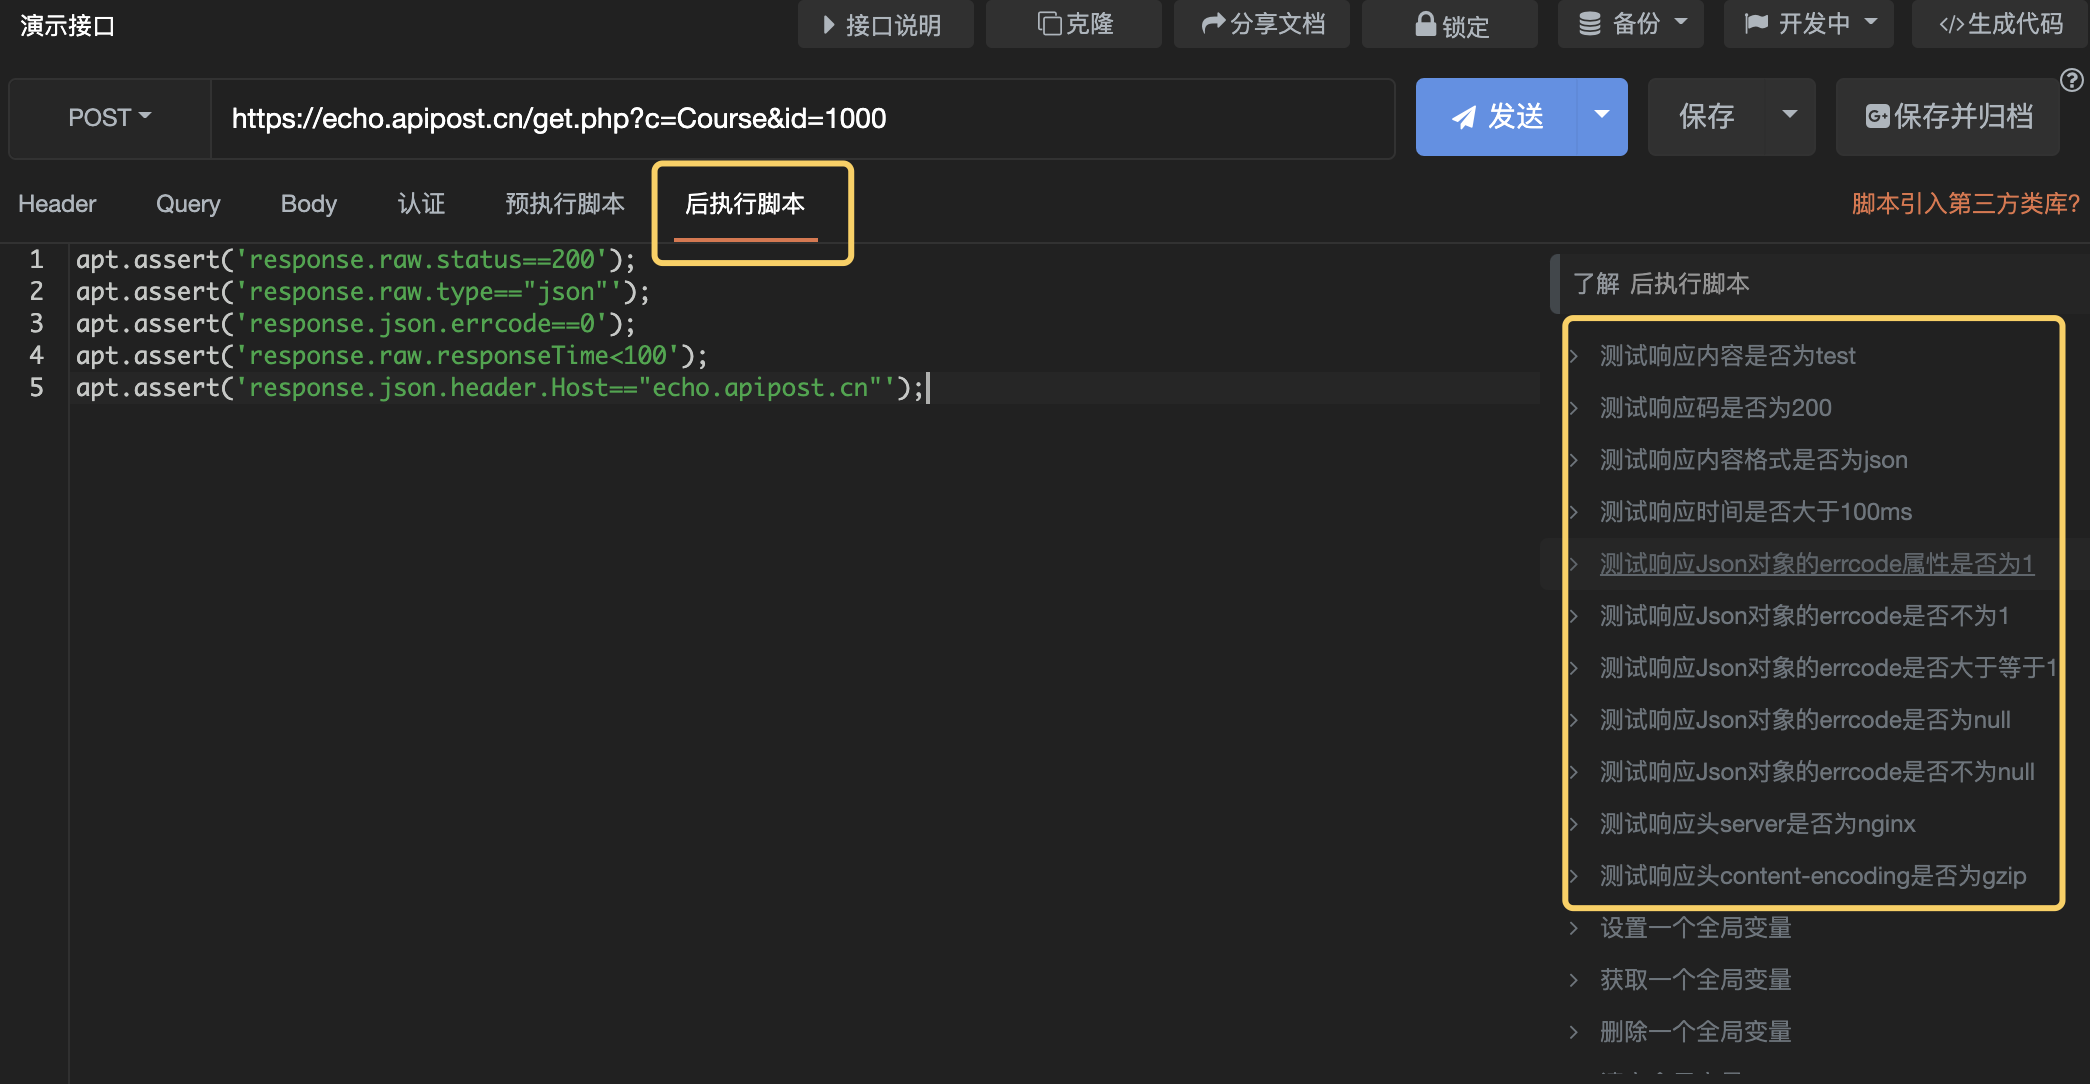Image resolution: width=2090 pixels, height=1084 pixels.
Task: Insert snippet errcode是否不为null
Action: click(1817, 772)
